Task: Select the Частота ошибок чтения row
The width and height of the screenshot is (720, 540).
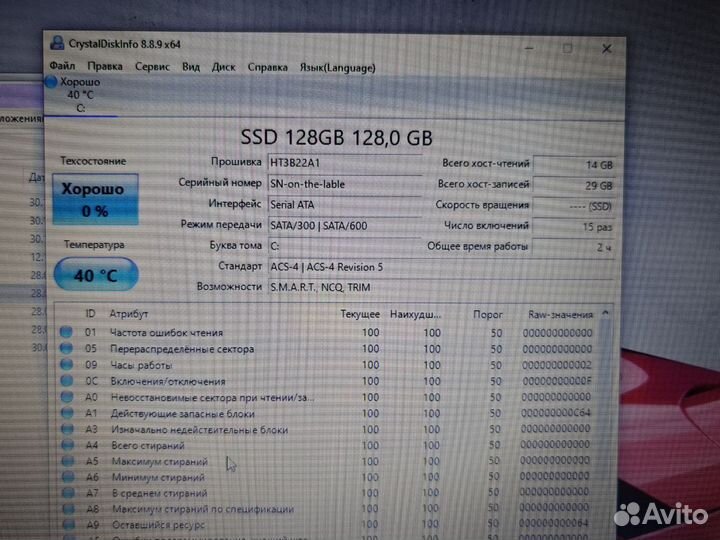Action: tap(327, 332)
